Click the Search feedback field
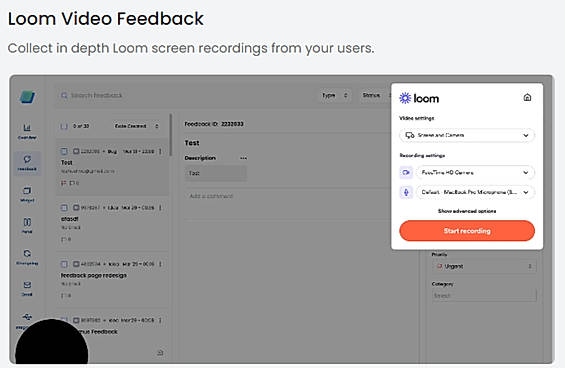This screenshot has height=368, width=565. coord(184,96)
